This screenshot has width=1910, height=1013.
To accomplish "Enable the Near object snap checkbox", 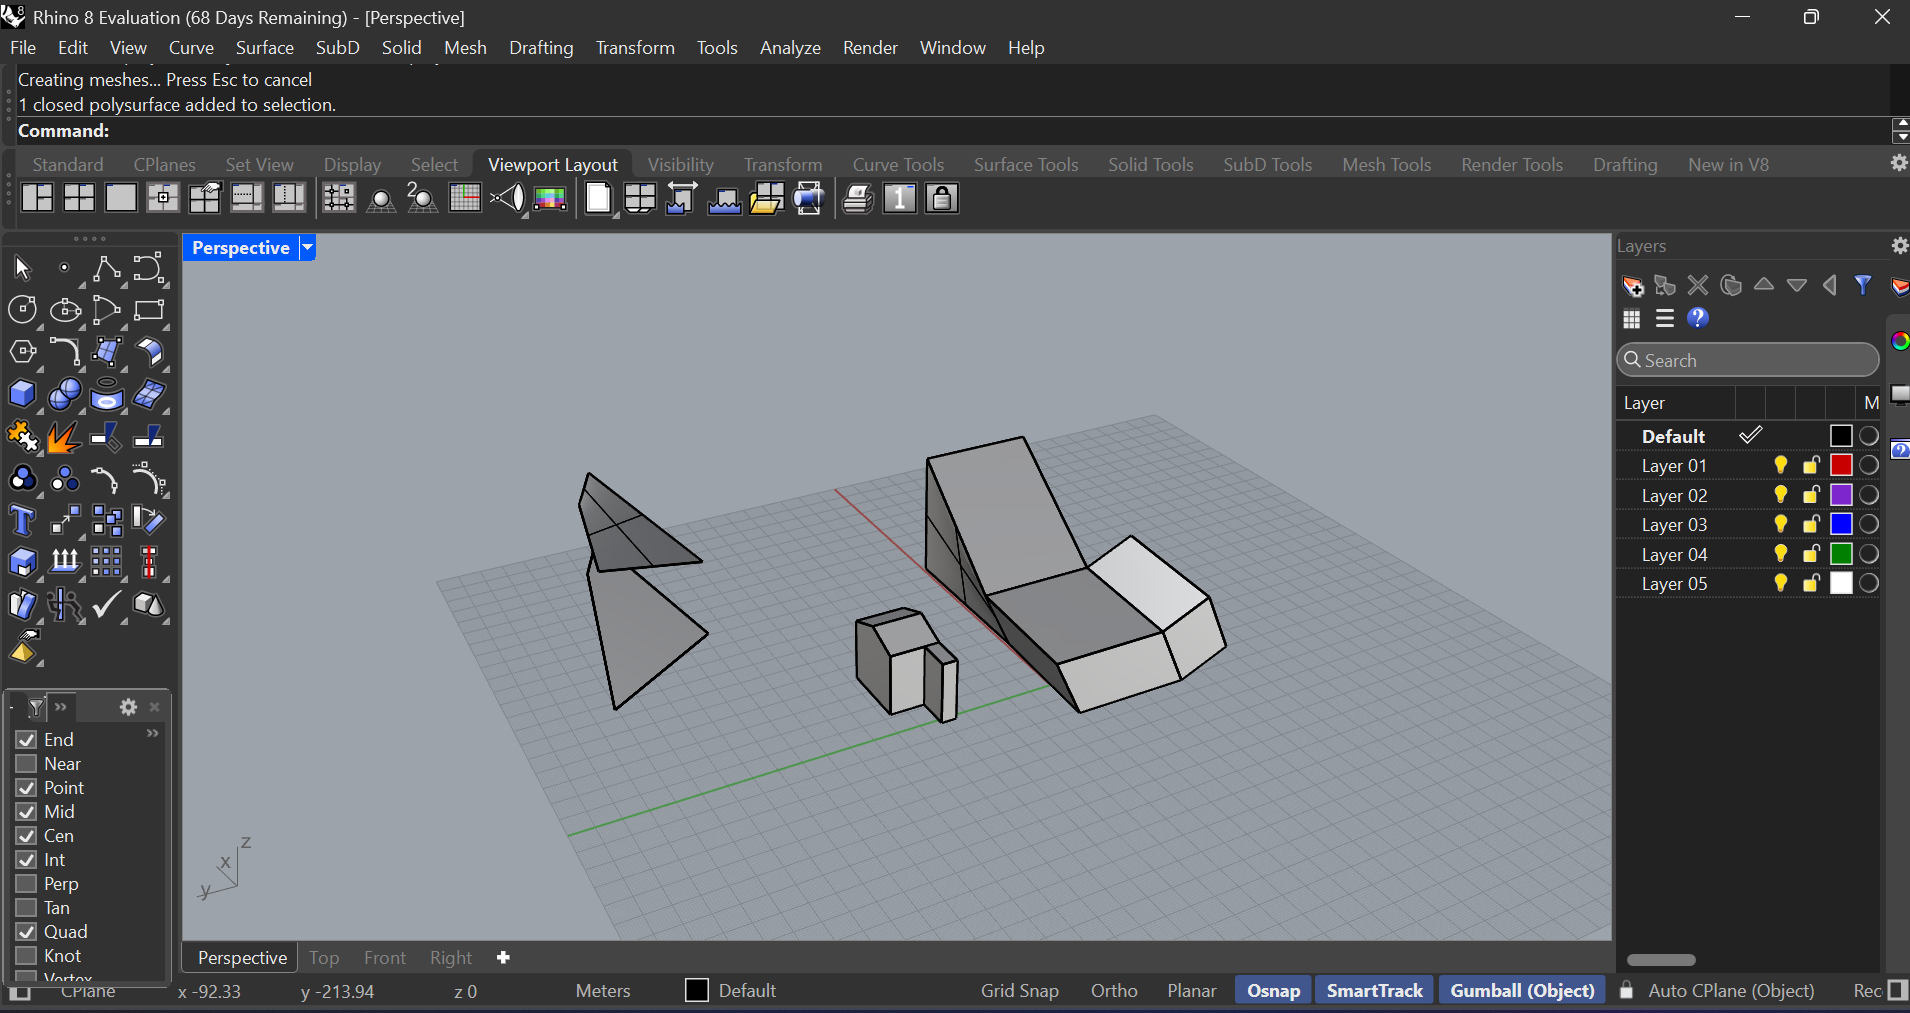I will 27,764.
